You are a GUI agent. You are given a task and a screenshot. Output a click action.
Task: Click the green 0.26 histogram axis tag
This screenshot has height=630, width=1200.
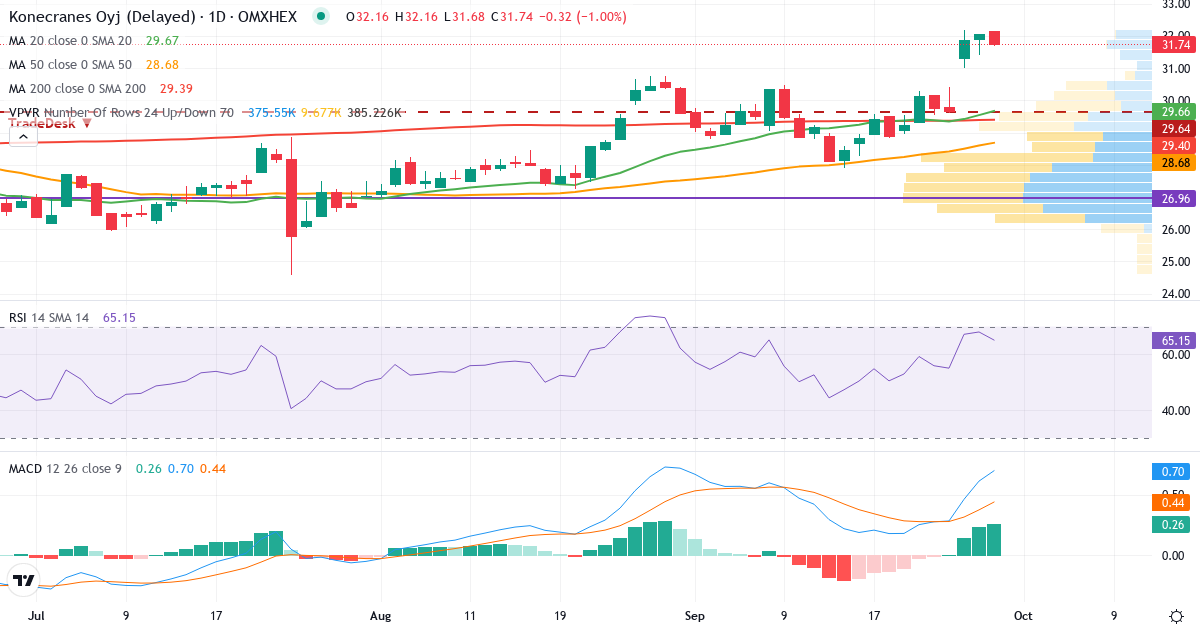click(1173, 524)
